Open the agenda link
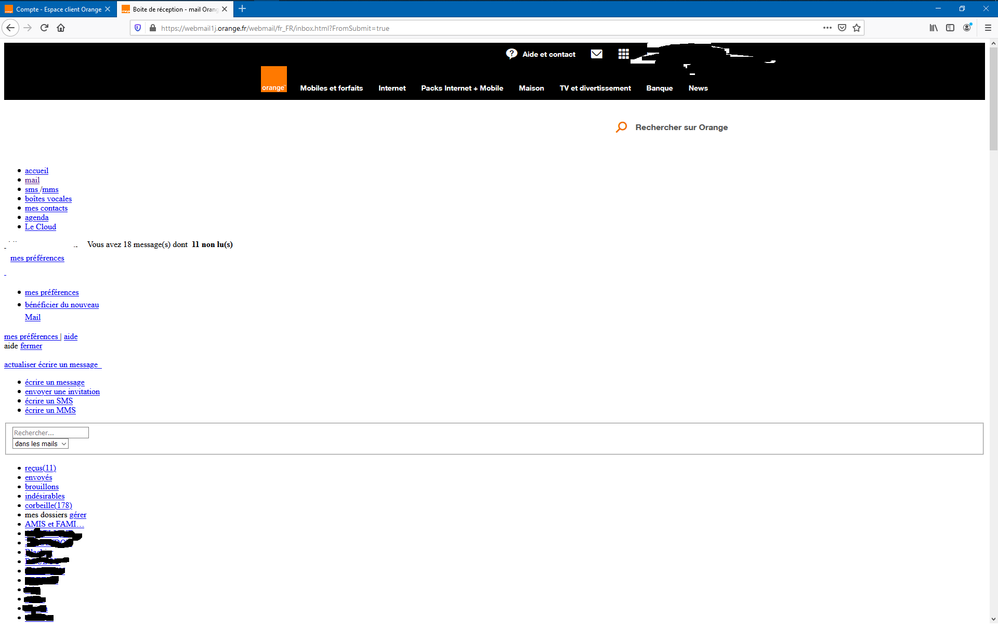 click(37, 218)
